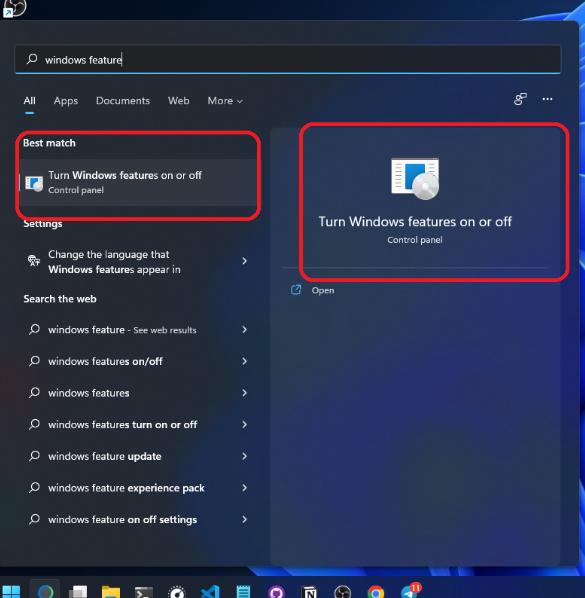
Task: Open the Terminal icon on the taskbar
Action: [144, 592]
